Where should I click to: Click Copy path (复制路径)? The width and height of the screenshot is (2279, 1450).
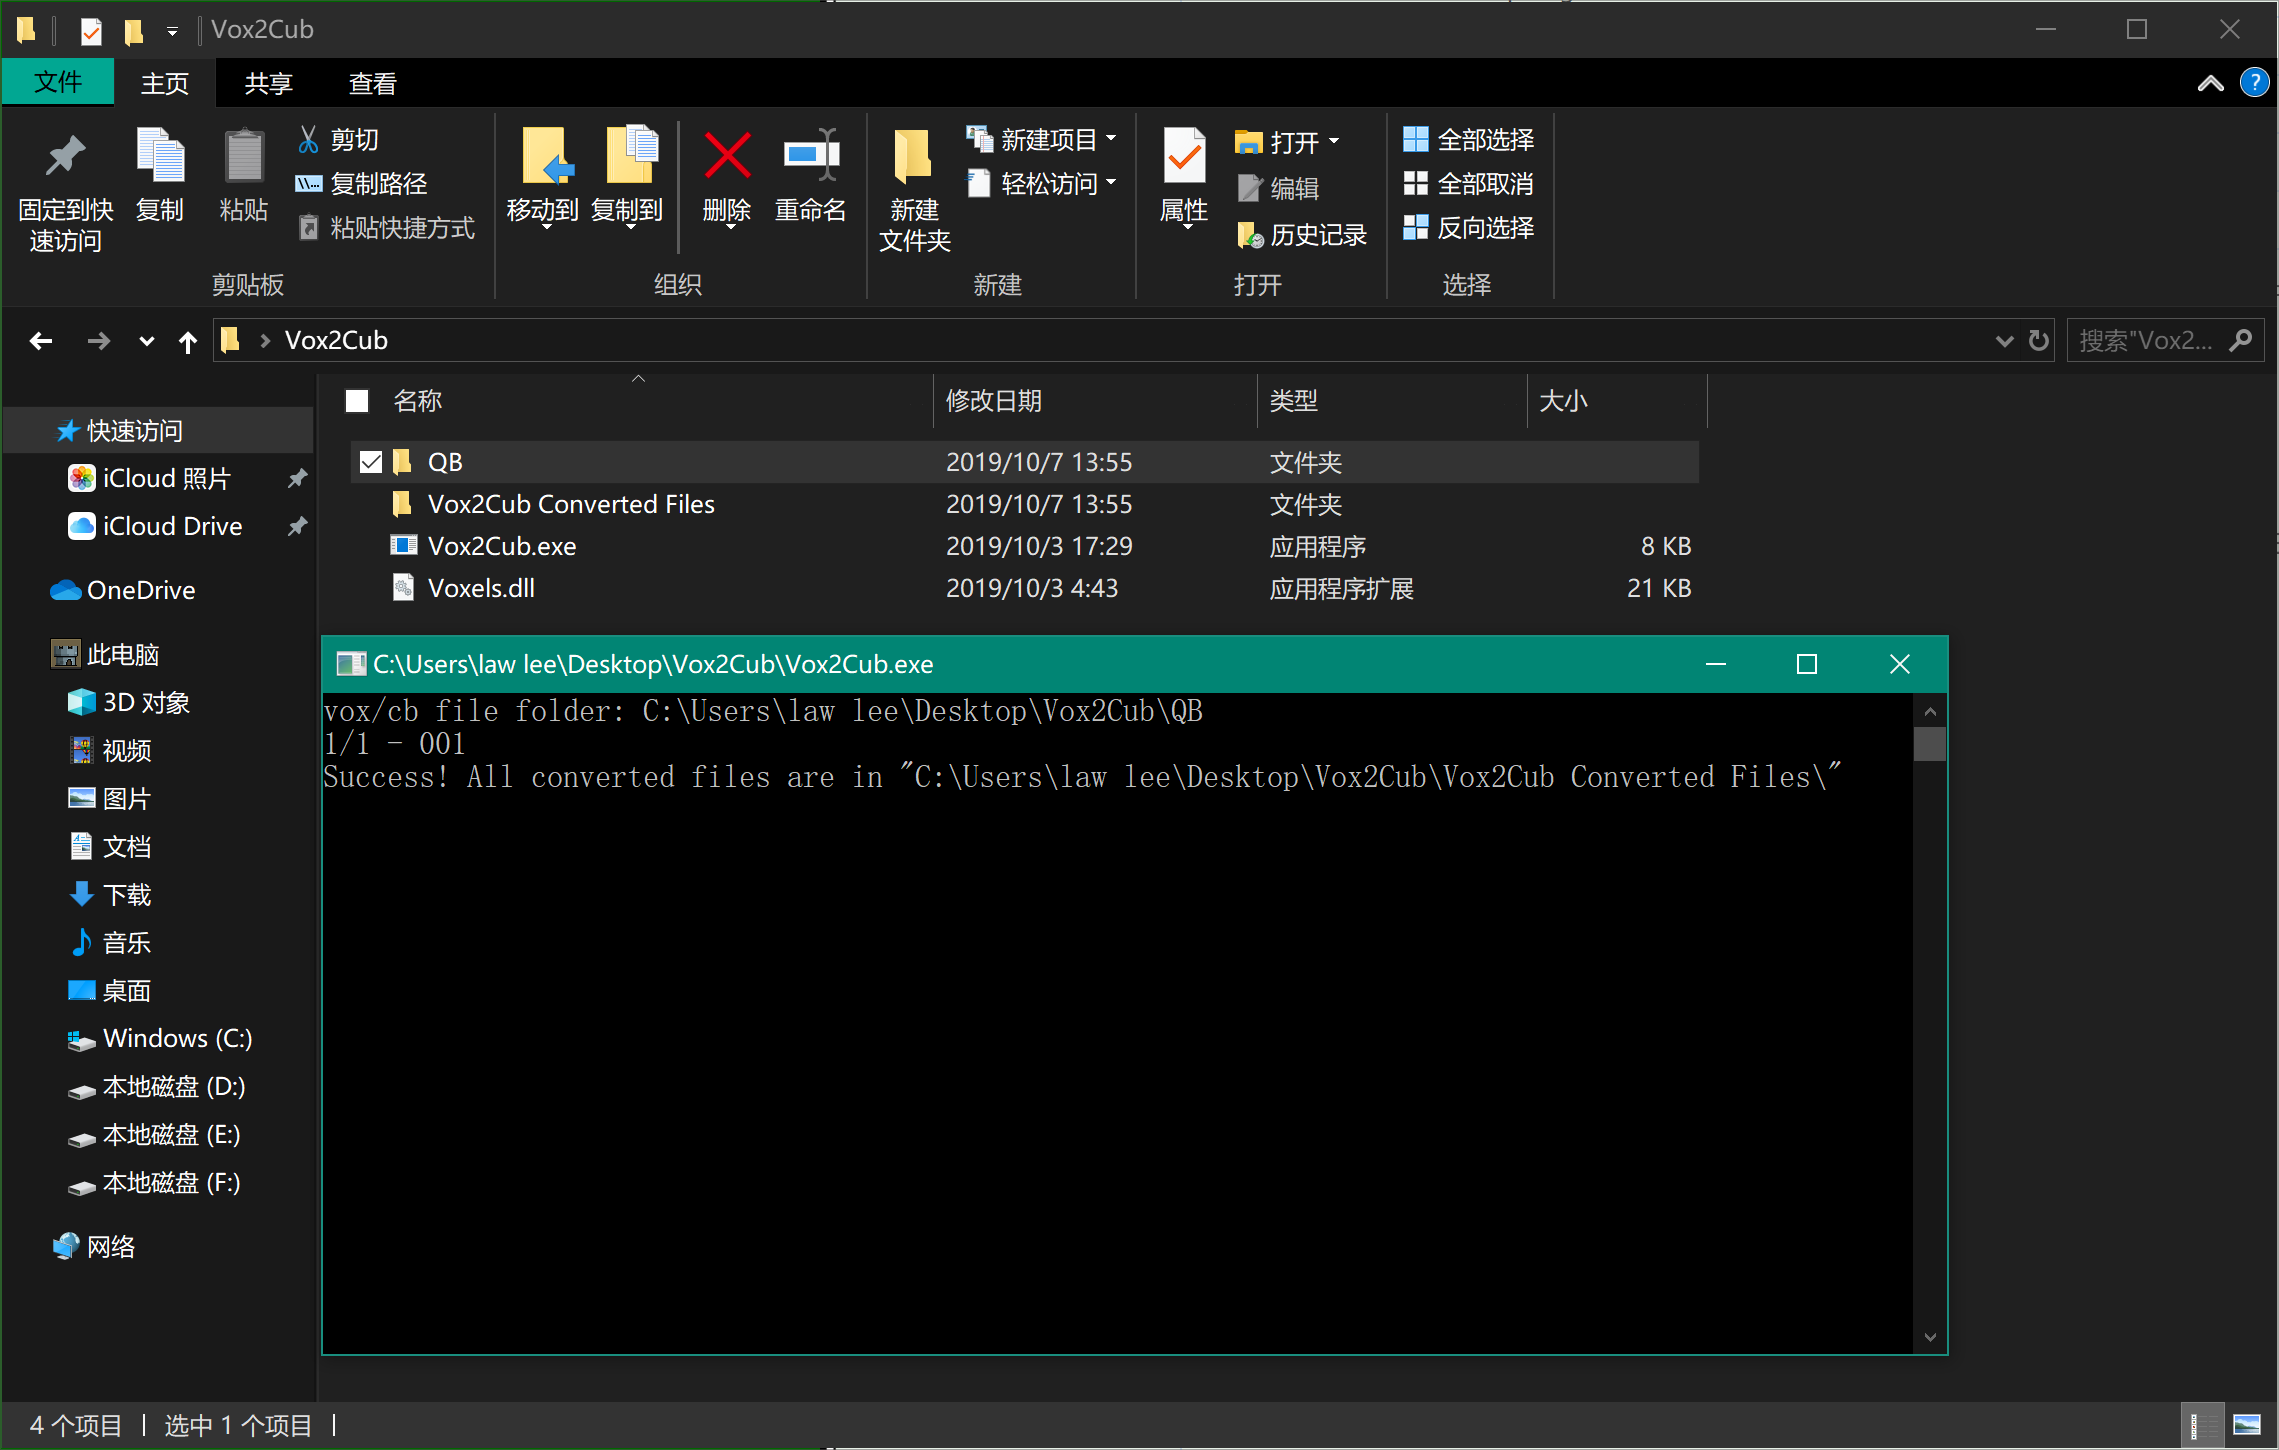click(x=361, y=184)
